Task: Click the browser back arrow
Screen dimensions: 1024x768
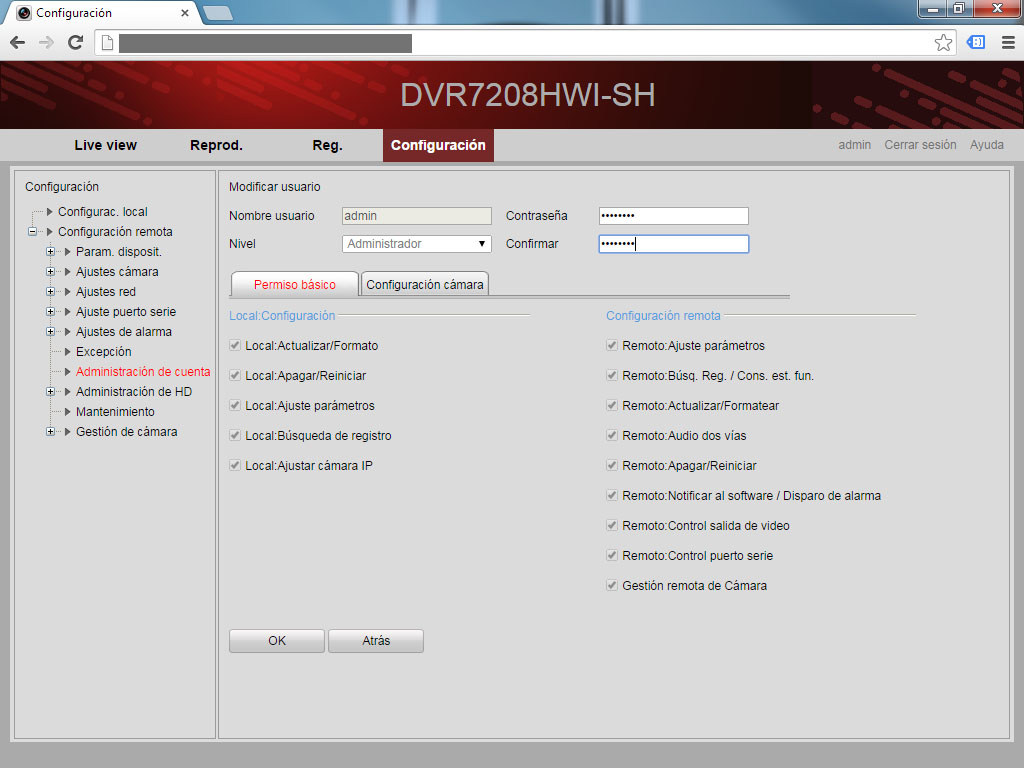Action: click(18, 43)
